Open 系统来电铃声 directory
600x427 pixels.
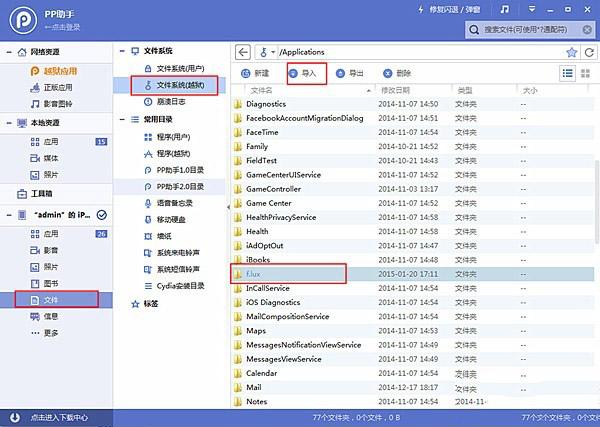(172, 253)
